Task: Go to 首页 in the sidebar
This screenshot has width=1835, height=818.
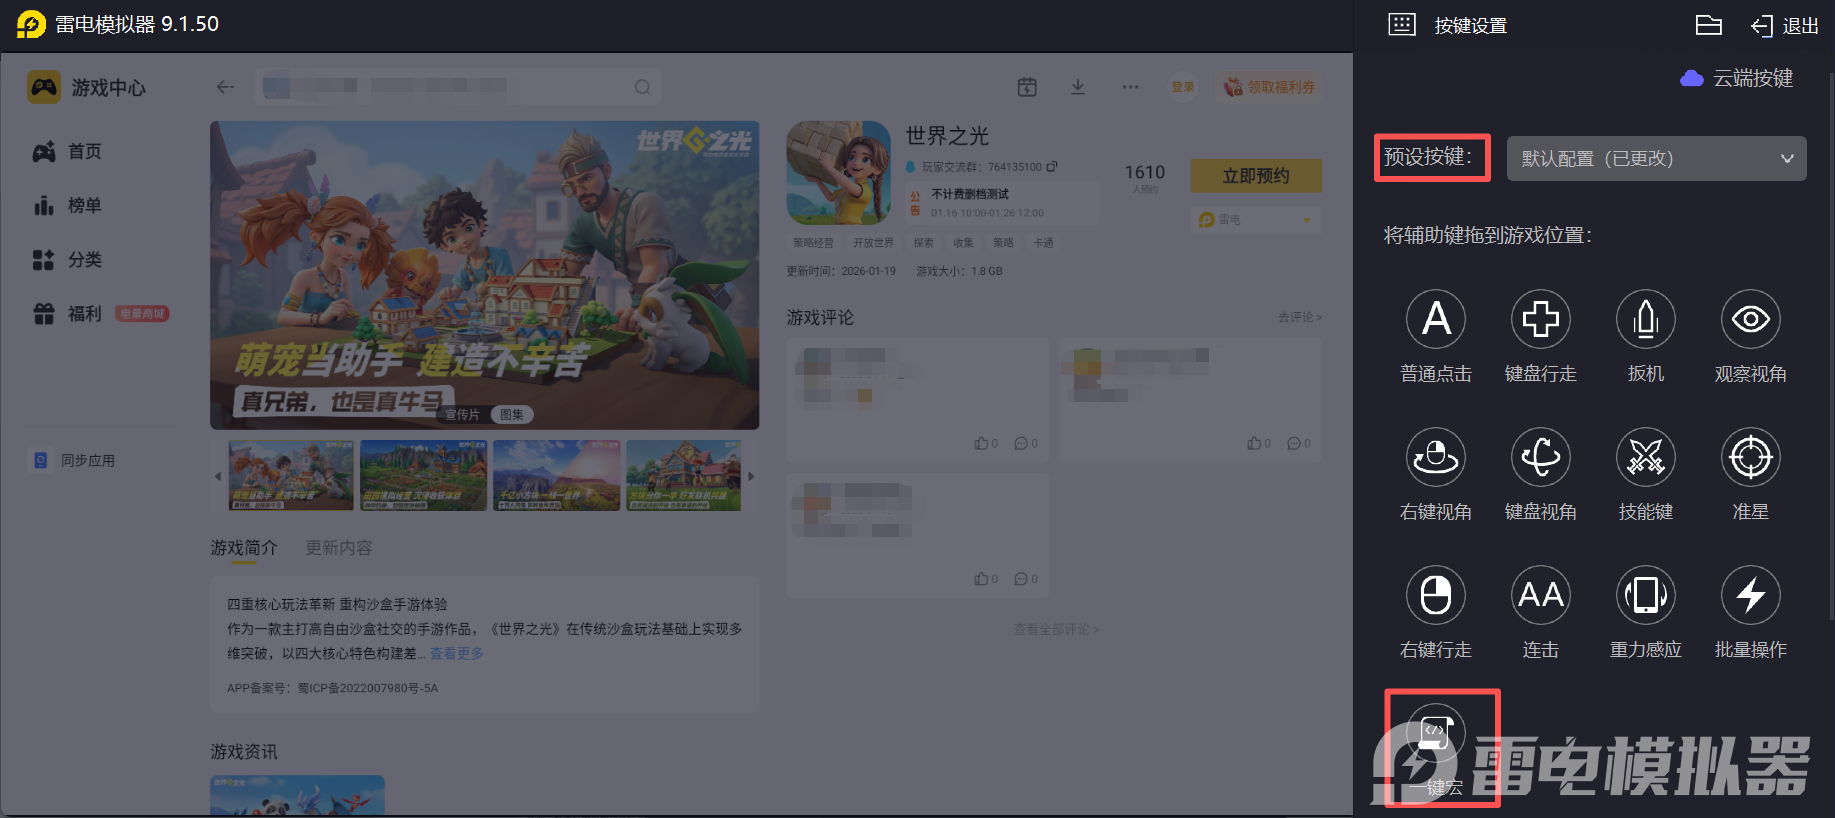Action: [x=68, y=151]
